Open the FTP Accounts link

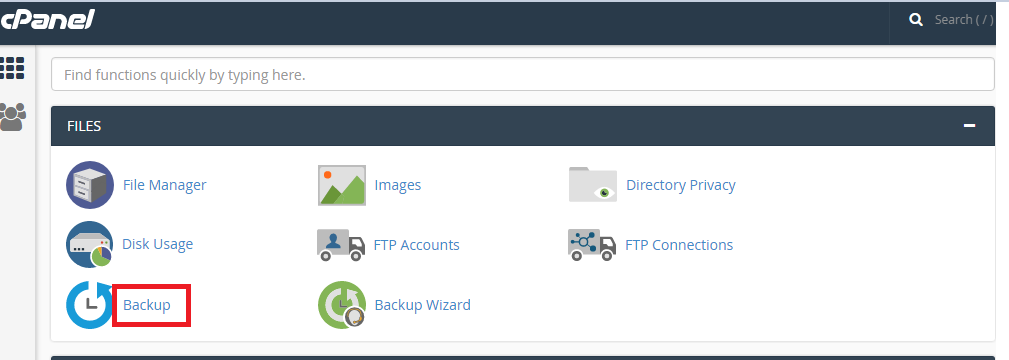click(416, 245)
